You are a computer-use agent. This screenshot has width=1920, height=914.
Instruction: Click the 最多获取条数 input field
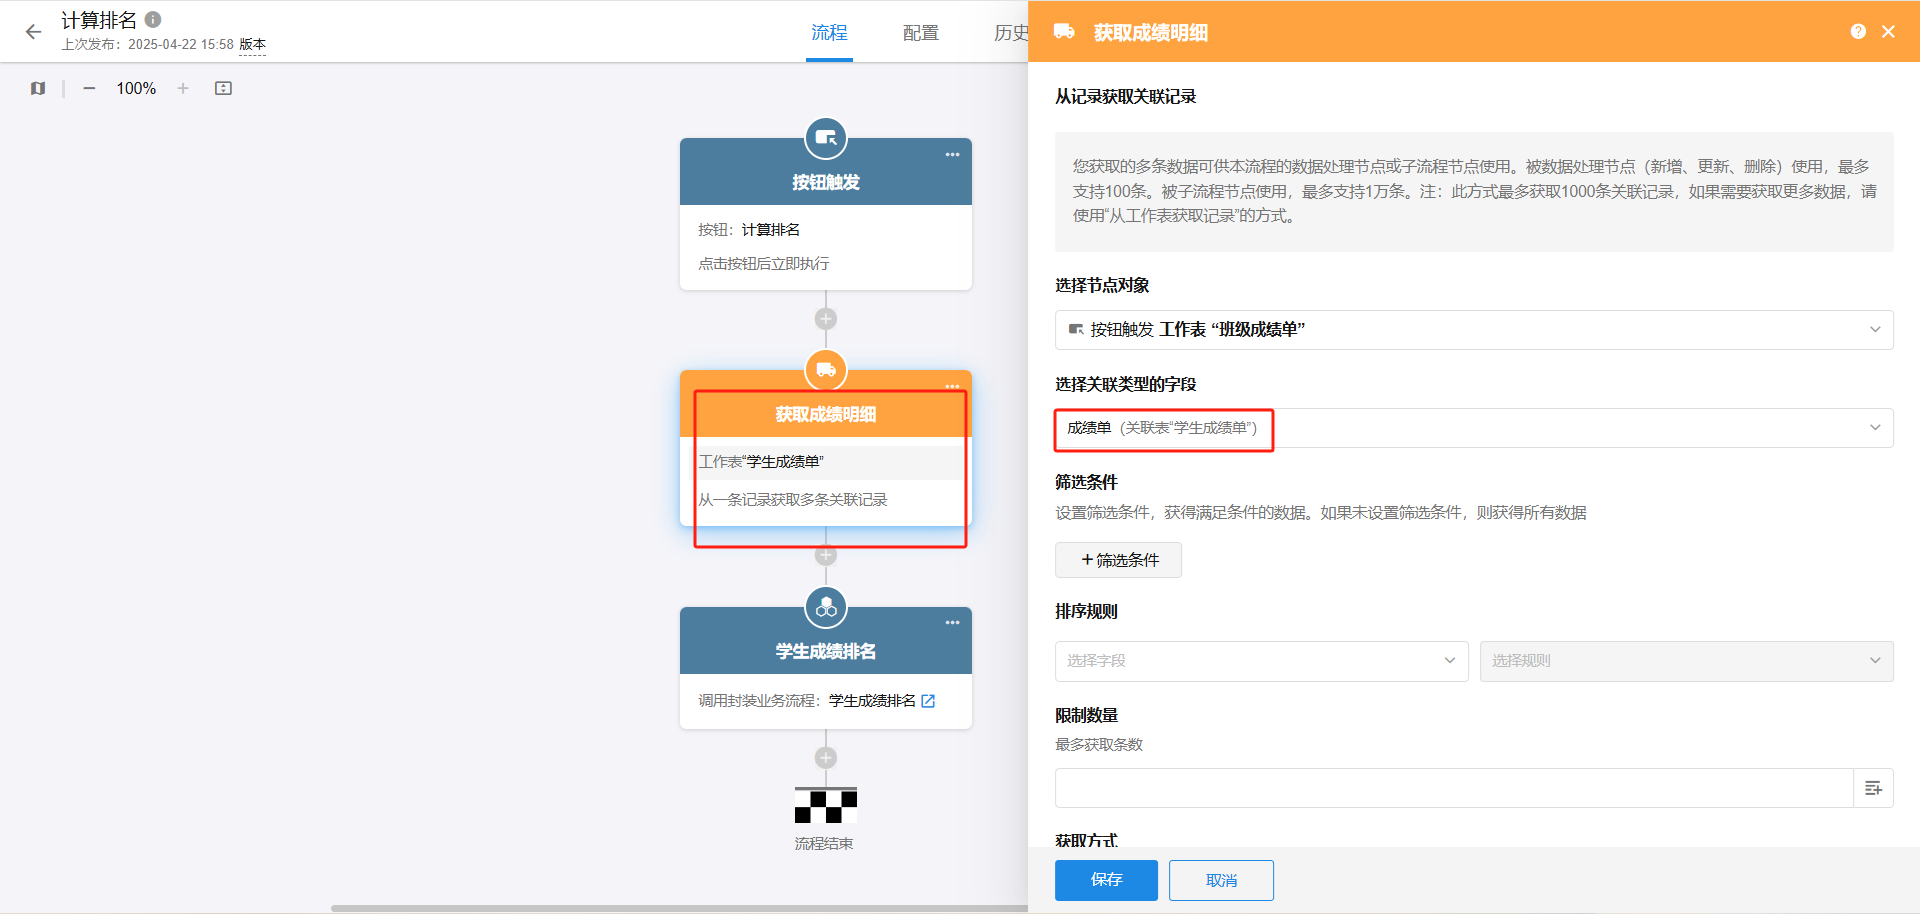pyautogui.click(x=1454, y=788)
